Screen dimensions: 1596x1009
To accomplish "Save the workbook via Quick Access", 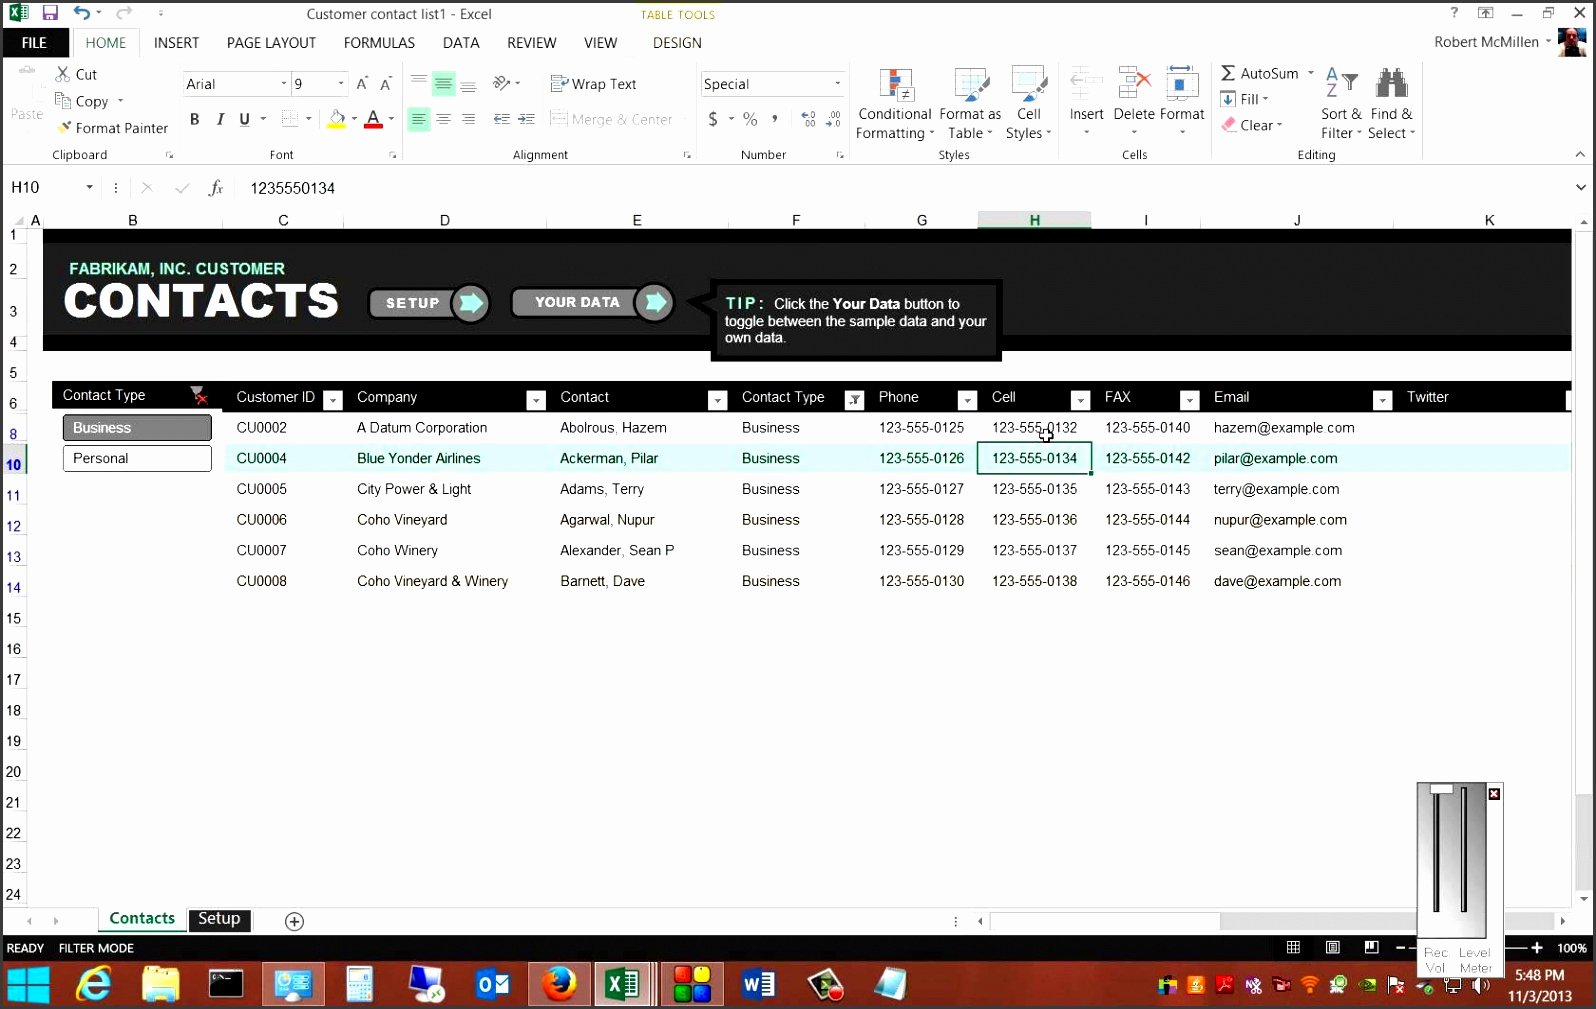I will pyautogui.click(x=50, y=13).
